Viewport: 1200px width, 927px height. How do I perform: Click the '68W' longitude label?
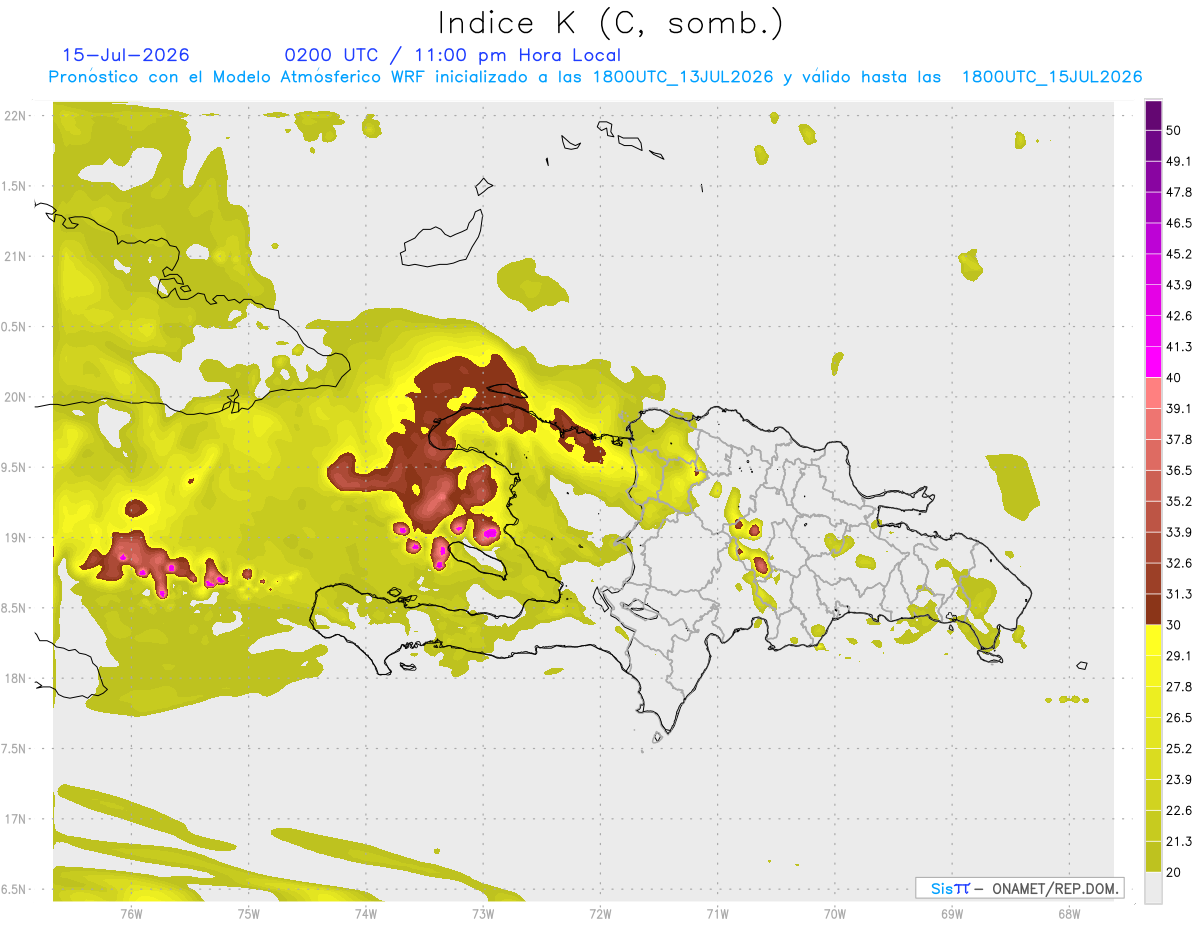pos(1069,913)
